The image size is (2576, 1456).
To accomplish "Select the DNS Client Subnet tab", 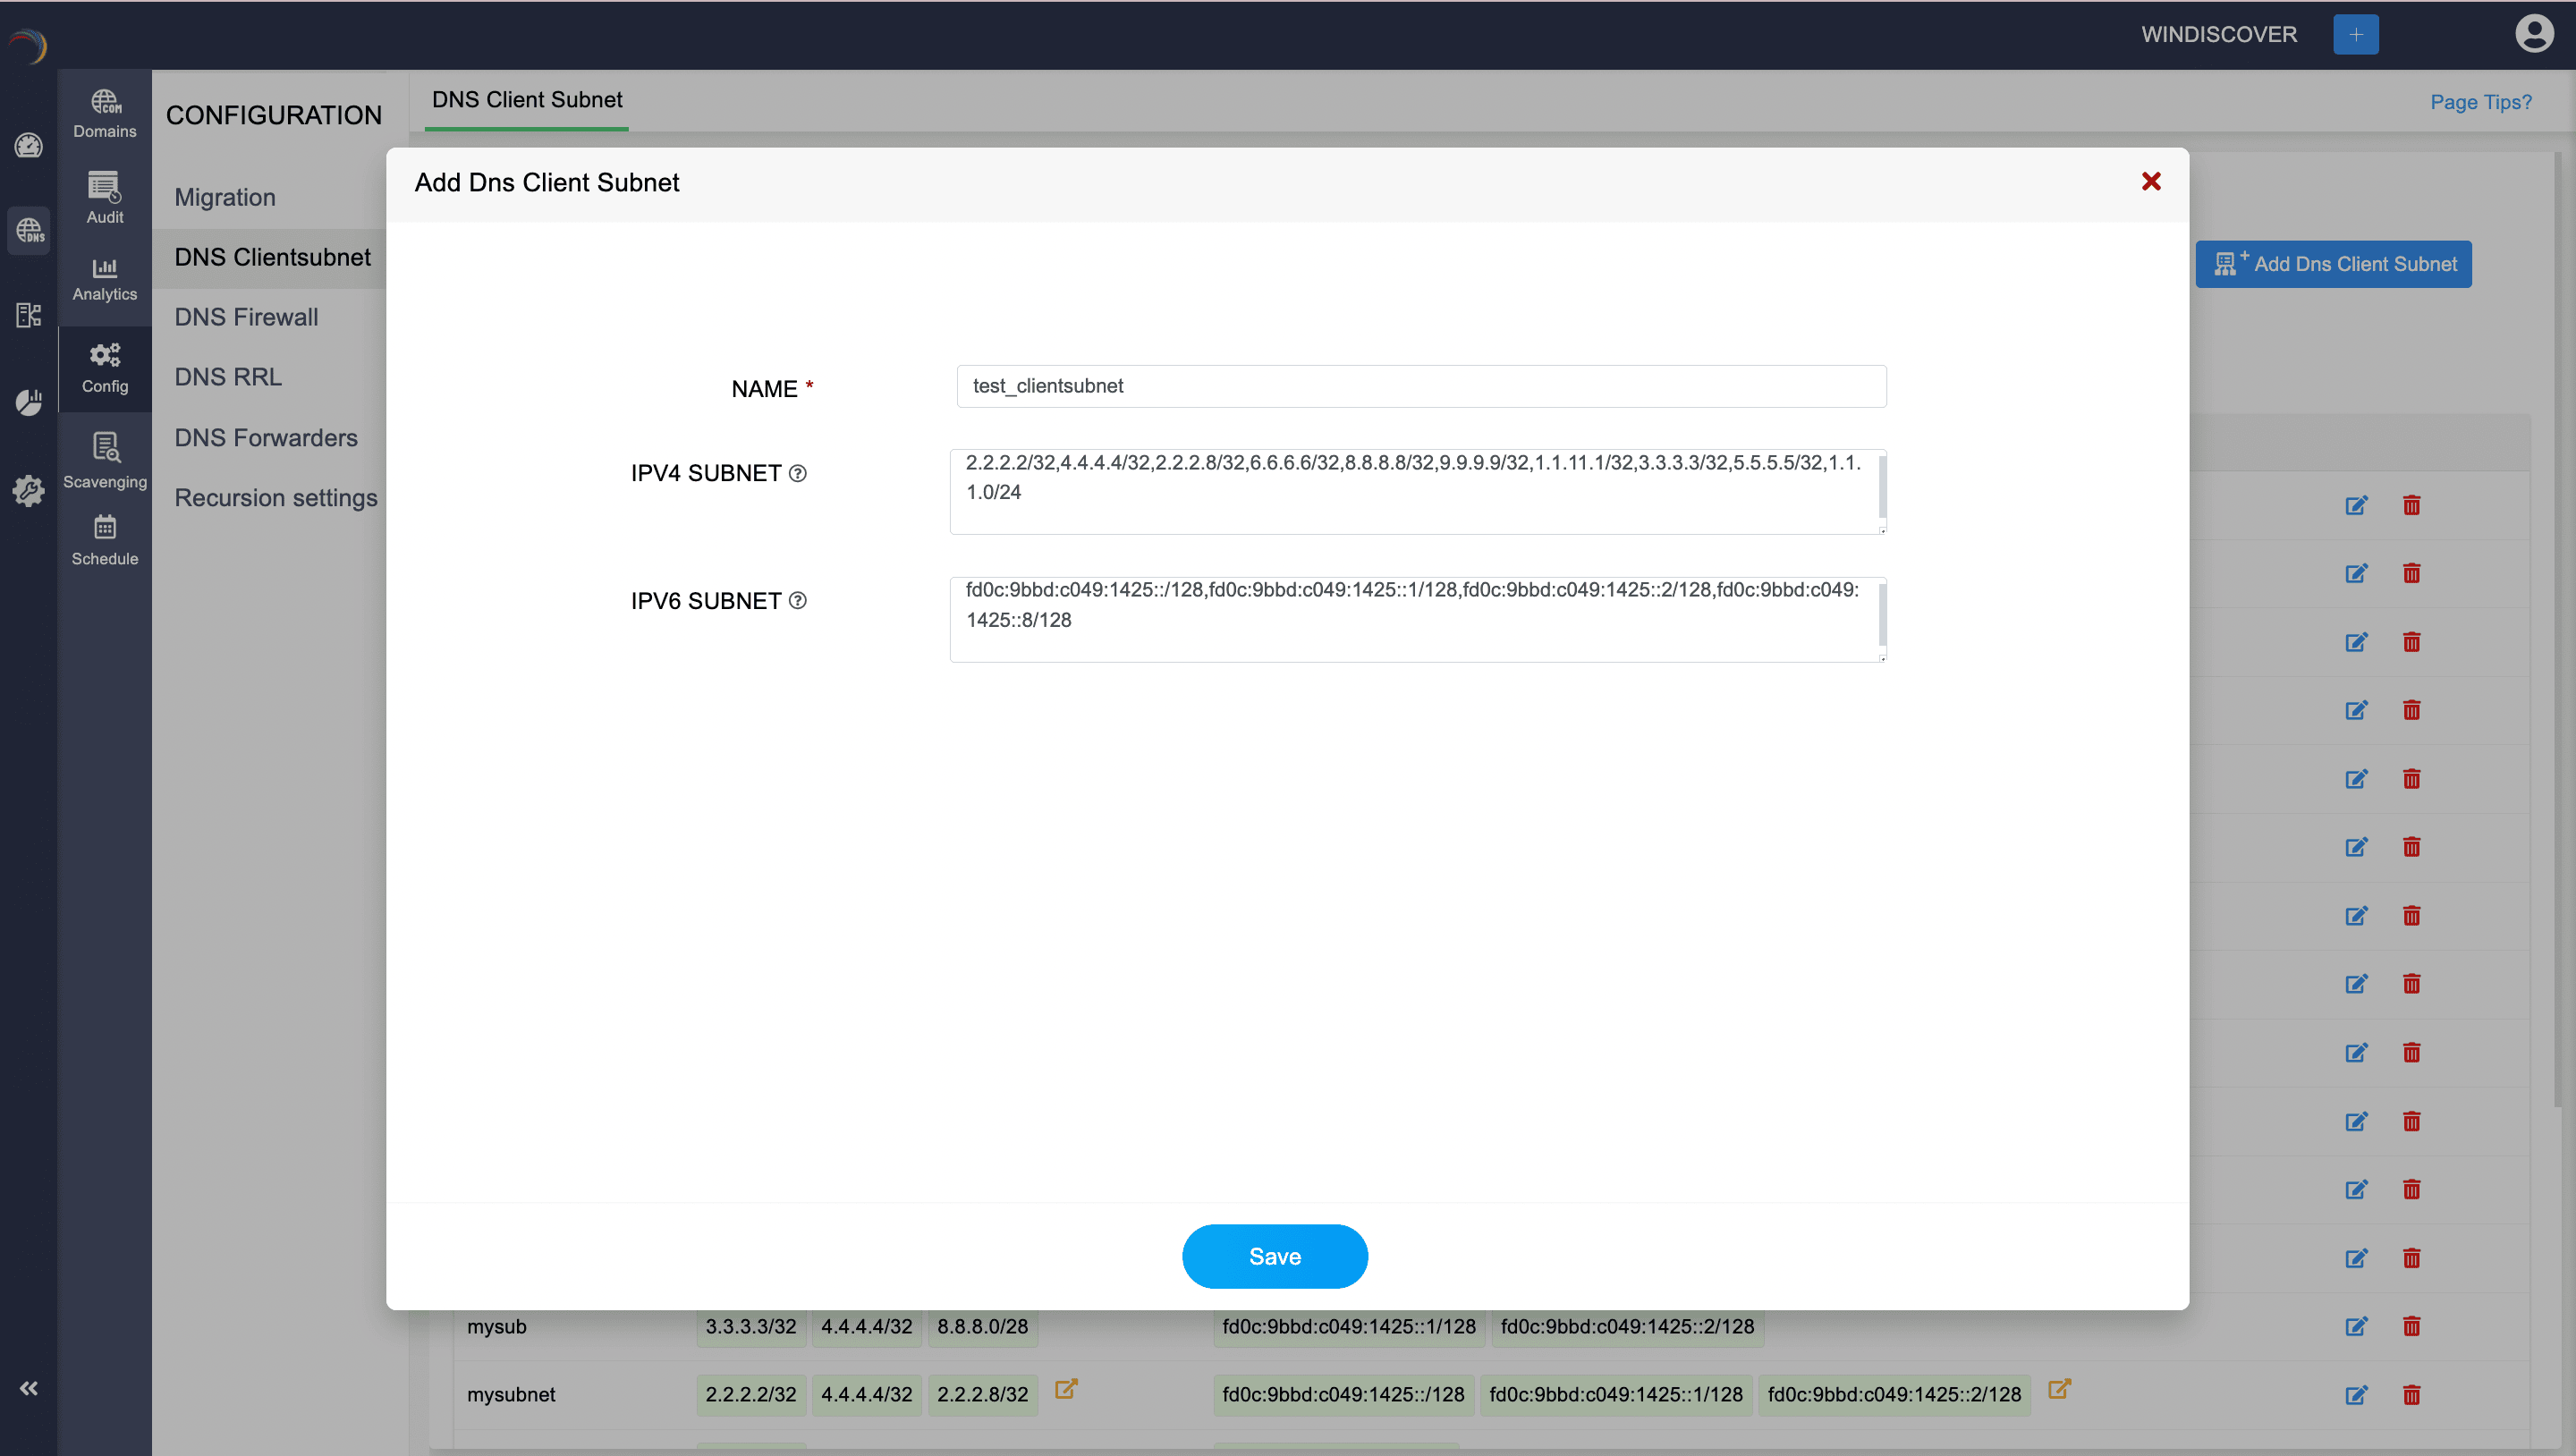I will (x=526, y=99).
